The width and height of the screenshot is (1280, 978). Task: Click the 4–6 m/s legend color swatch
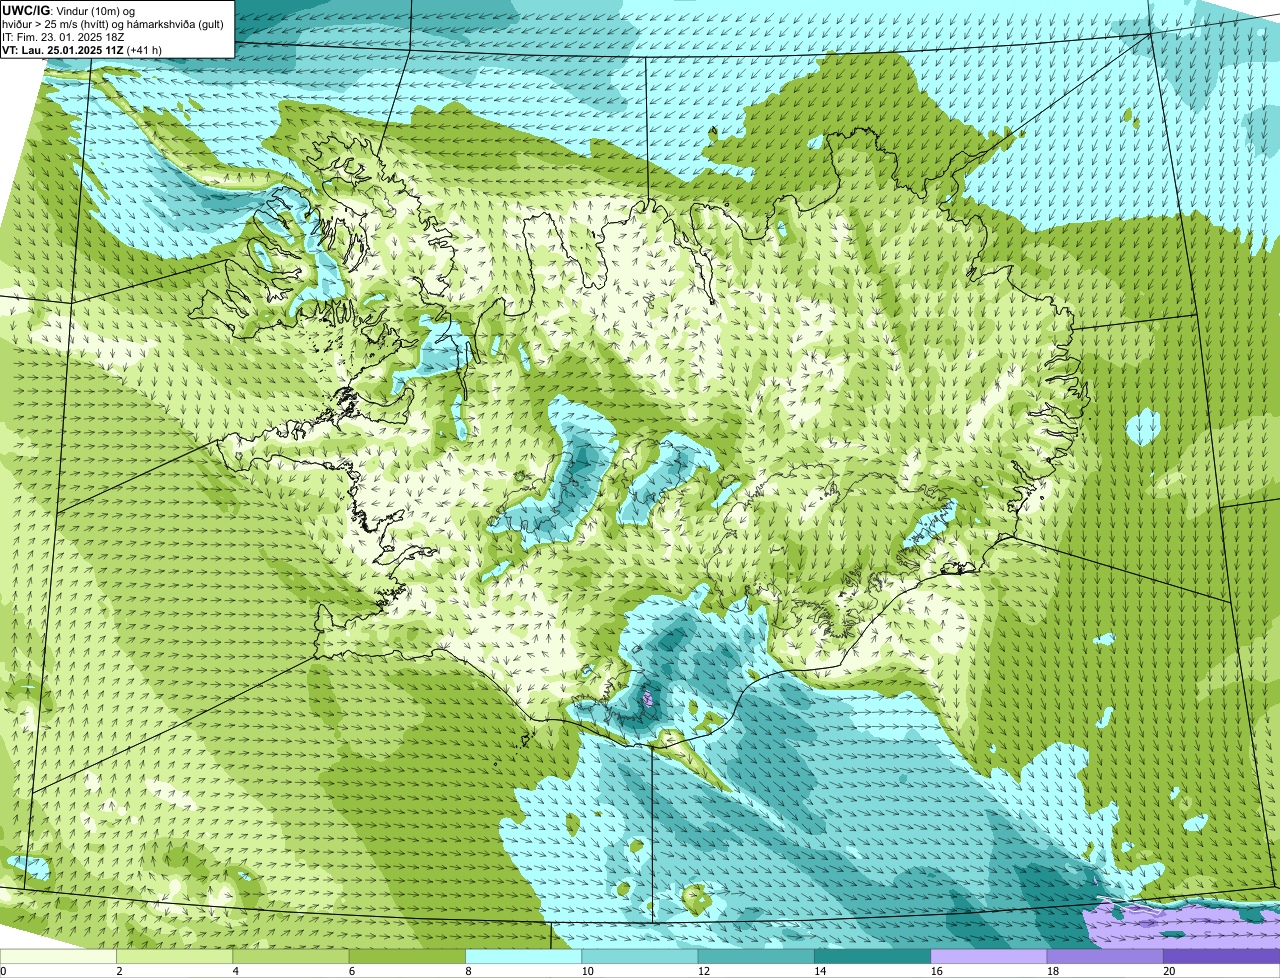click(292, 956)
